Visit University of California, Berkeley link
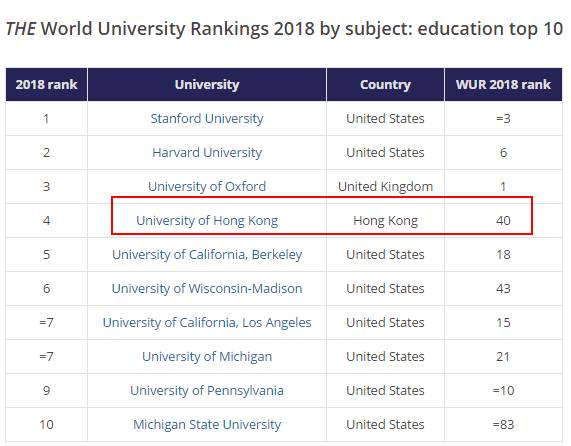571x446 pixels. 207,254
